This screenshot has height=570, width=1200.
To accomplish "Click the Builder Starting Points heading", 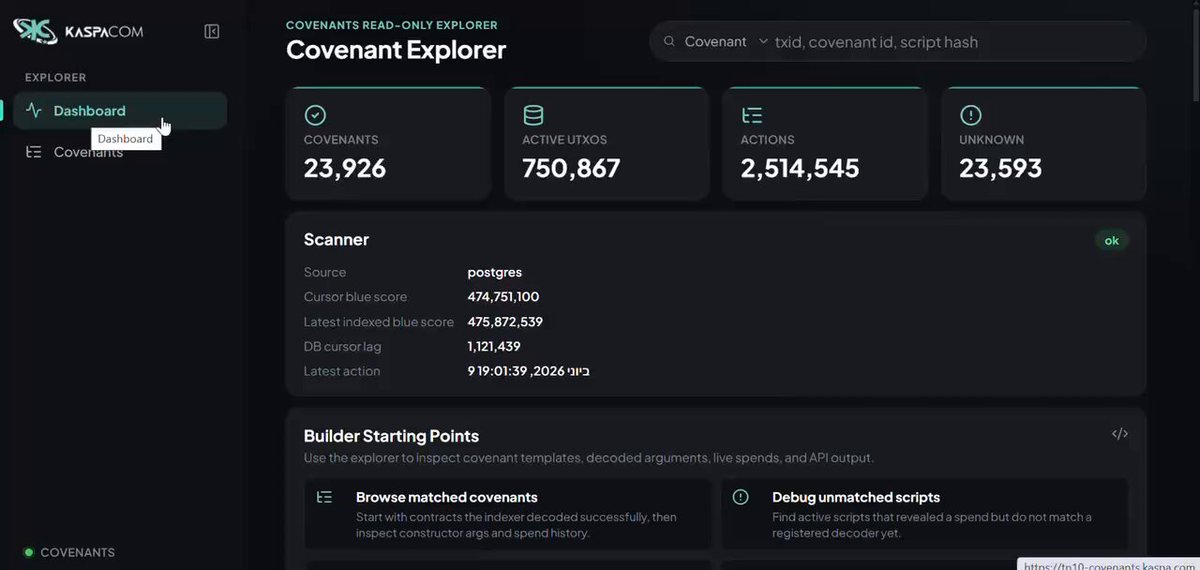I will [391, 436].
